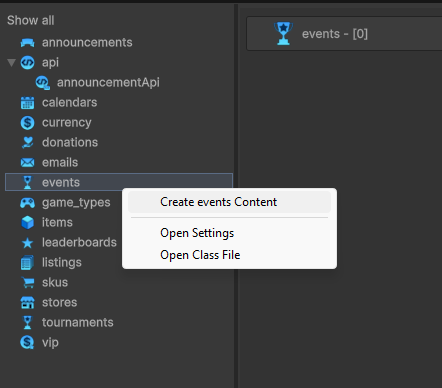Viewport: 442px width, 388px height.
Task: Choose Open Class File in context menu
Action: click(229, 255)
